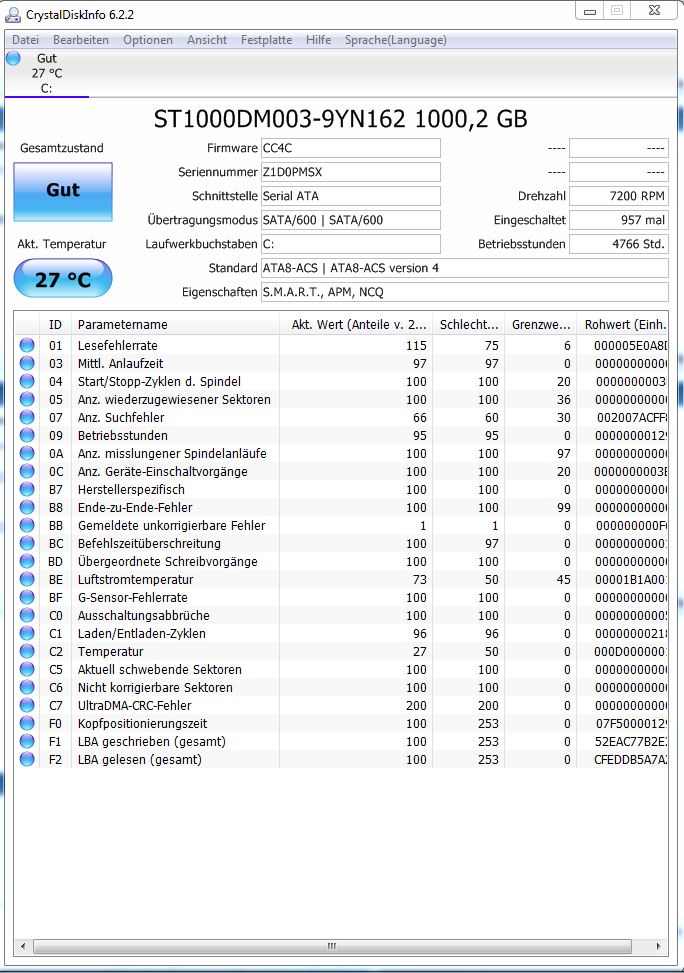Open the Ansicht menu
The height and width of the screenshot is (973, 684).
coord(207,40)
